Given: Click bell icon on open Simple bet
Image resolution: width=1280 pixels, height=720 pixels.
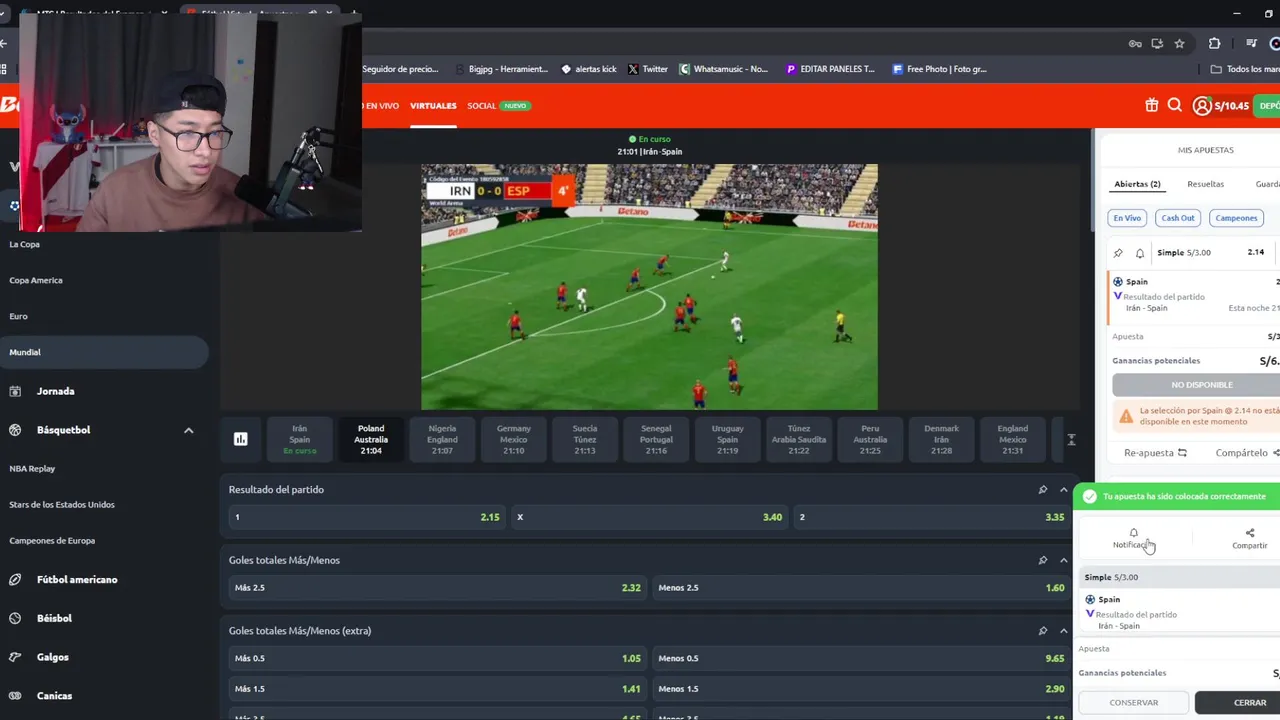Looking at the screenshot, I should 1139,253.
